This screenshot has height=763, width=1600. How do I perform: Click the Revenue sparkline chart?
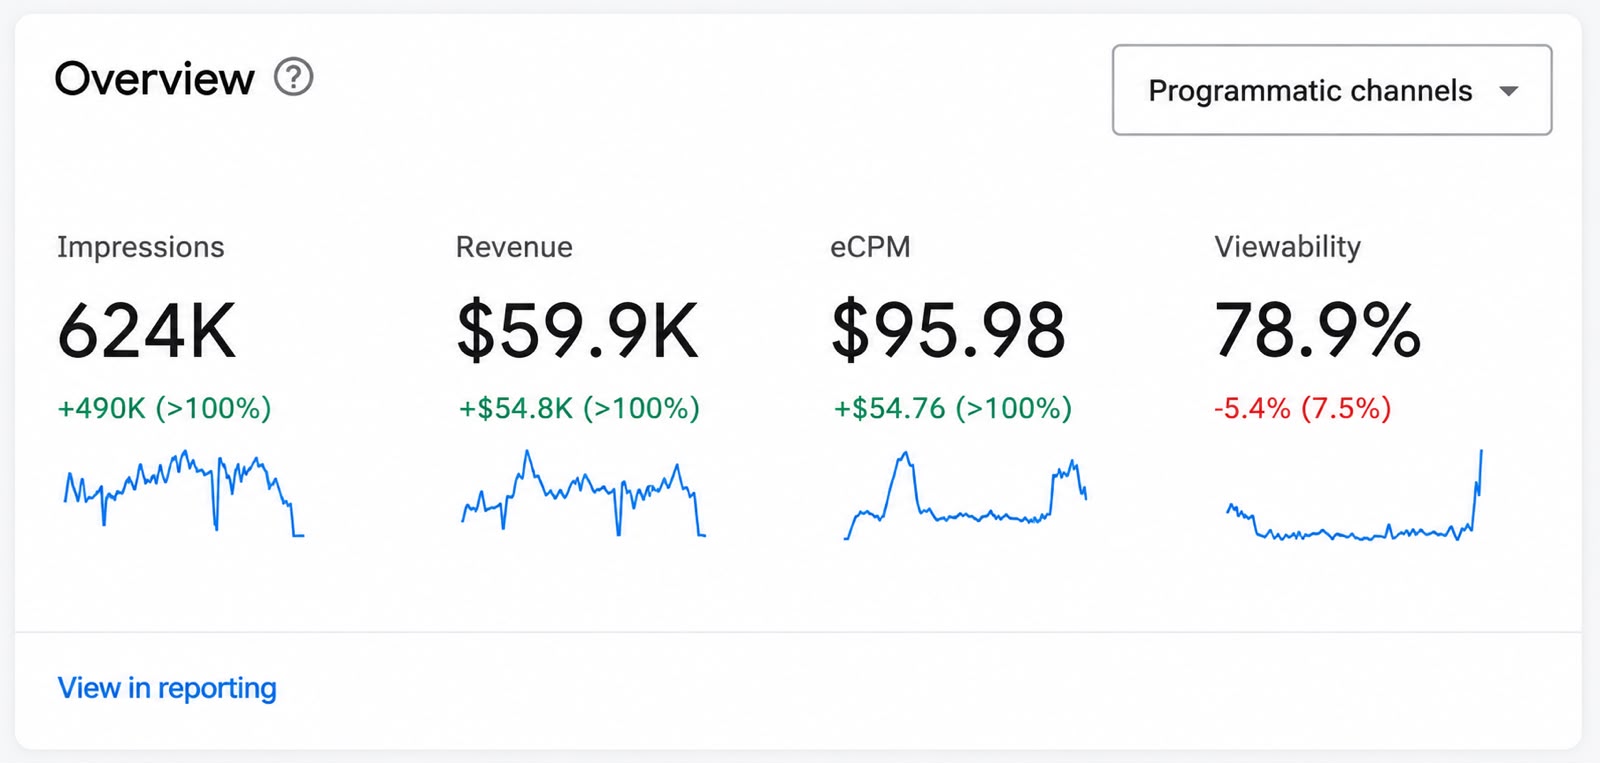click(x=583, y=493)
